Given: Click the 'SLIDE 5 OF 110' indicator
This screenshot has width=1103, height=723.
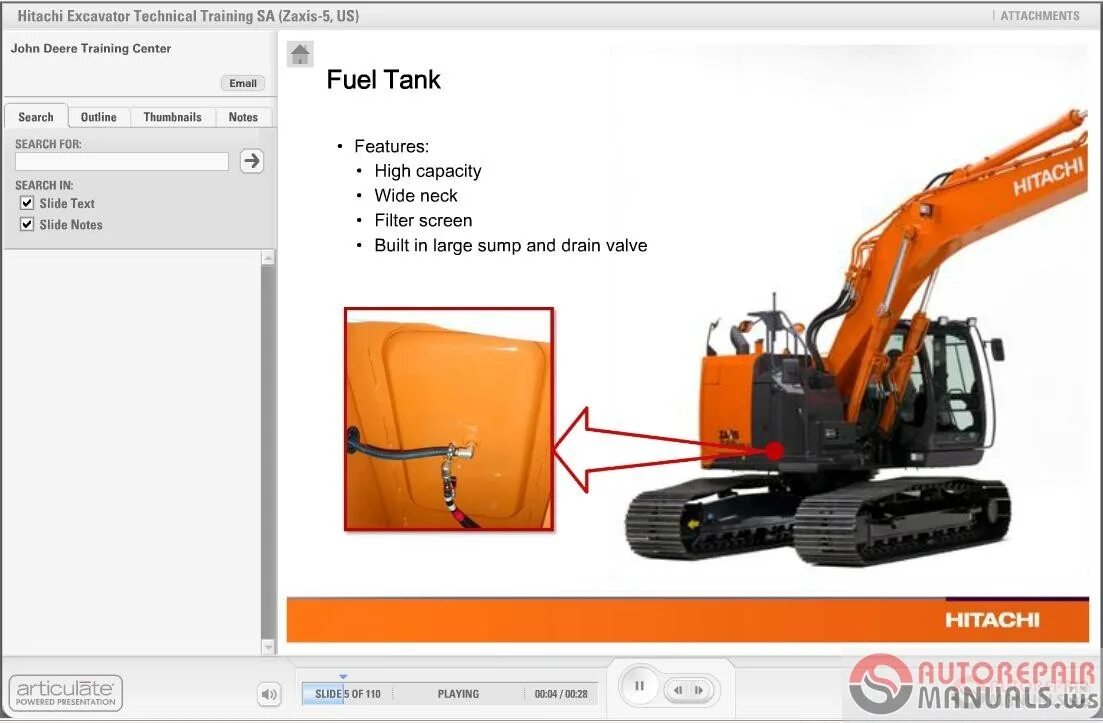Looking at the screenshot, I should click(348, 694).
